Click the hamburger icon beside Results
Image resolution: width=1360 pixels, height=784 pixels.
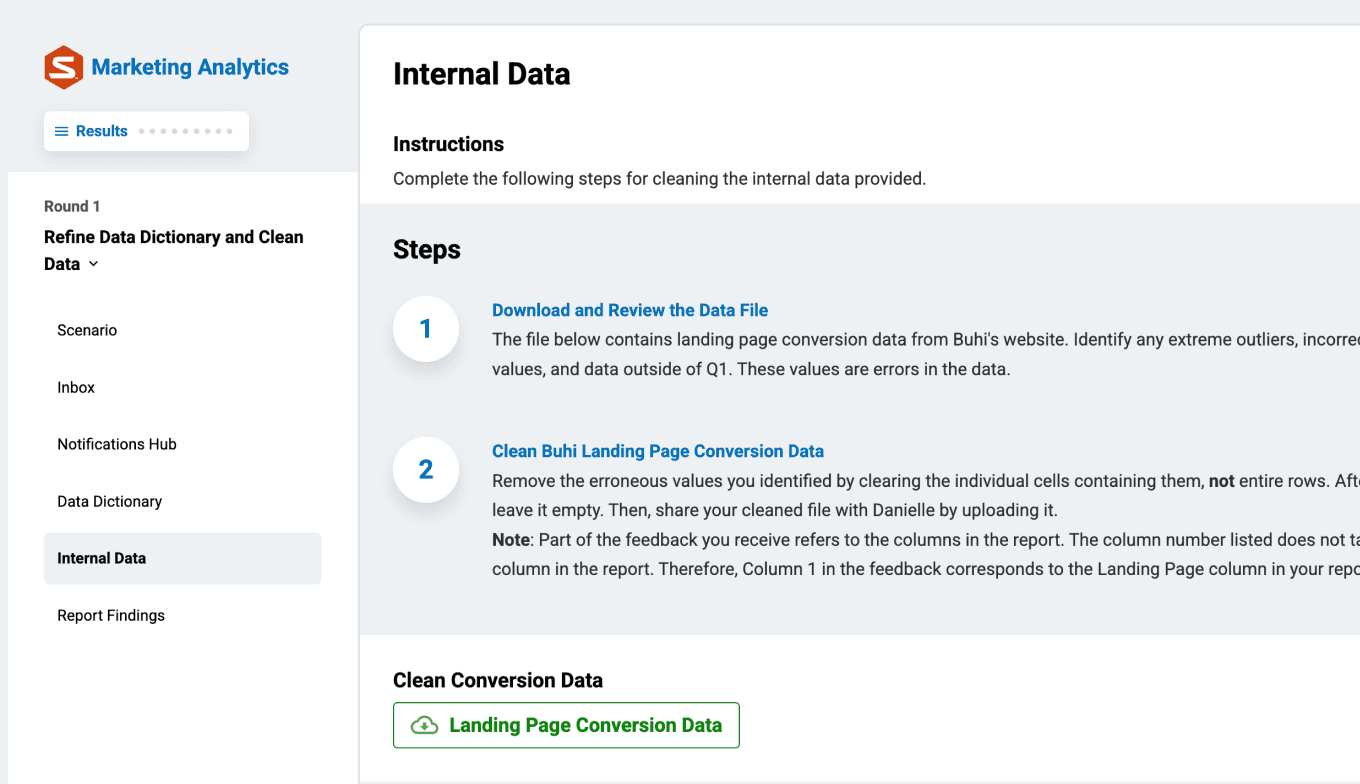pyautogui.click(x=61, y=131)
